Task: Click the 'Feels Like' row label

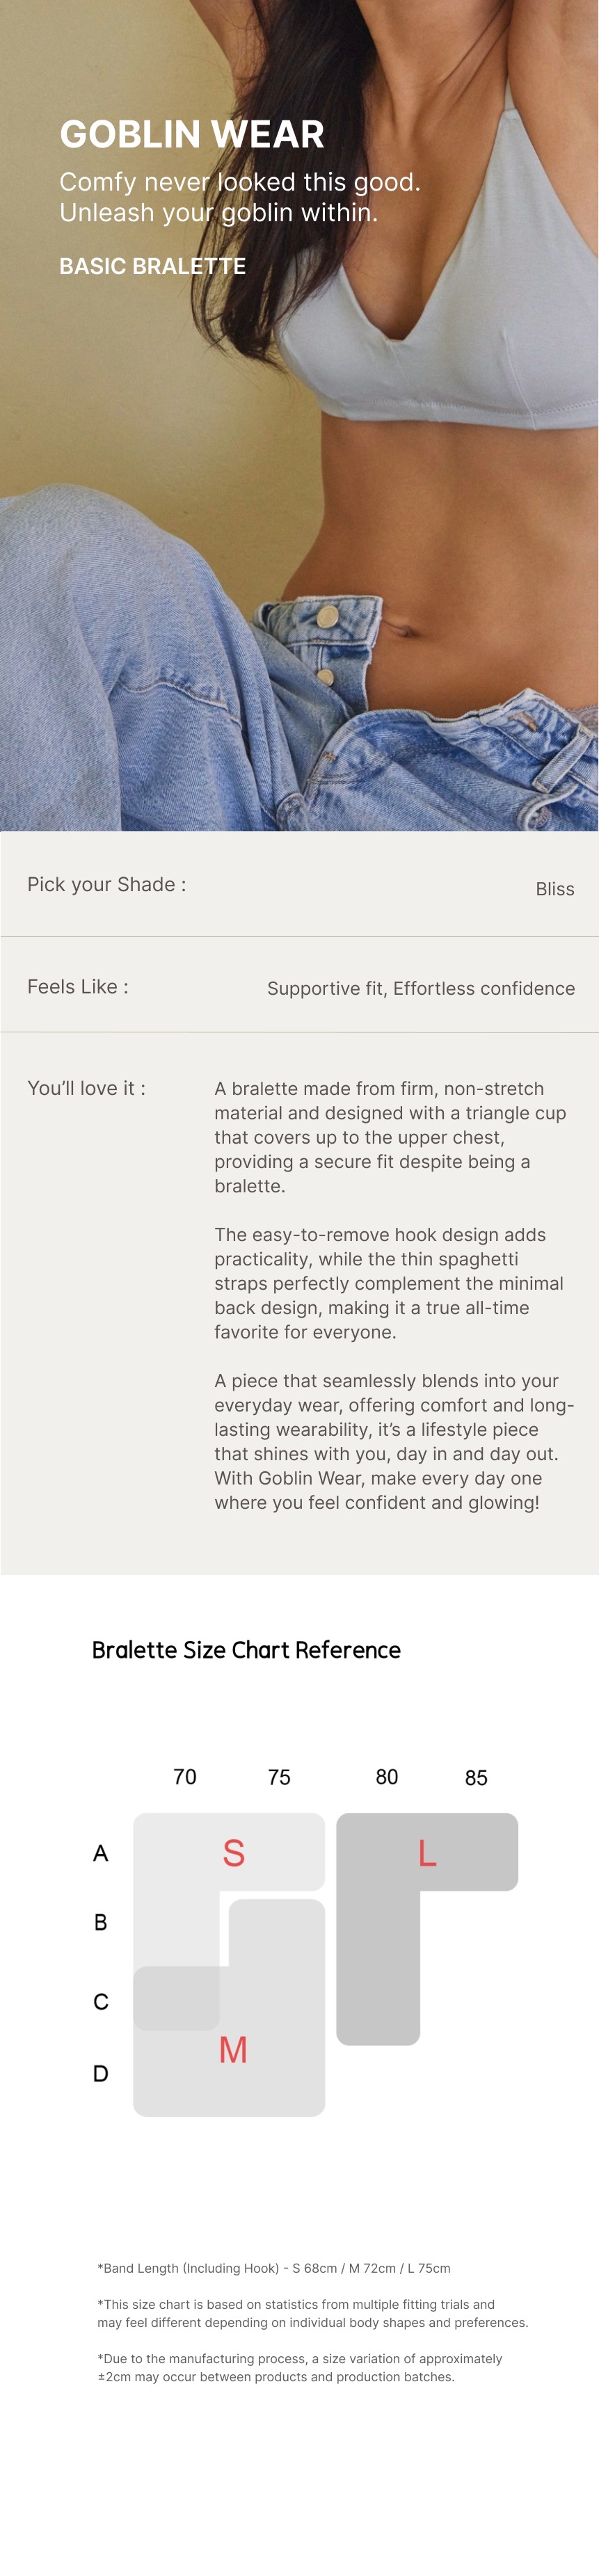Action: [77, 987]
